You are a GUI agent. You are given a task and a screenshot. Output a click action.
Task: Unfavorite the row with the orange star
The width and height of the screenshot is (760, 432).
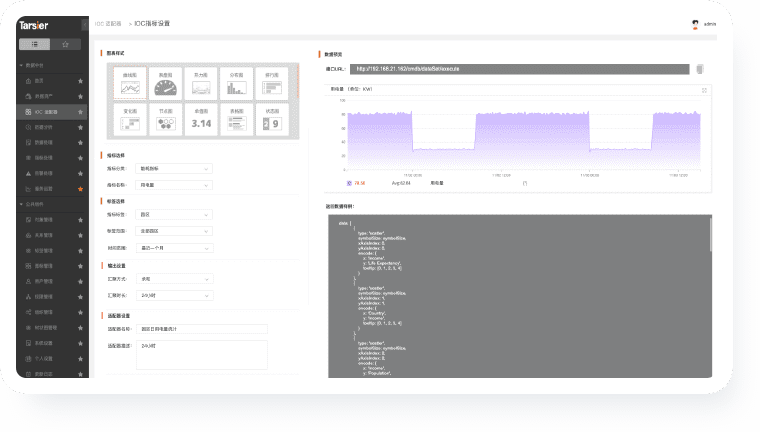coord(80,189)
